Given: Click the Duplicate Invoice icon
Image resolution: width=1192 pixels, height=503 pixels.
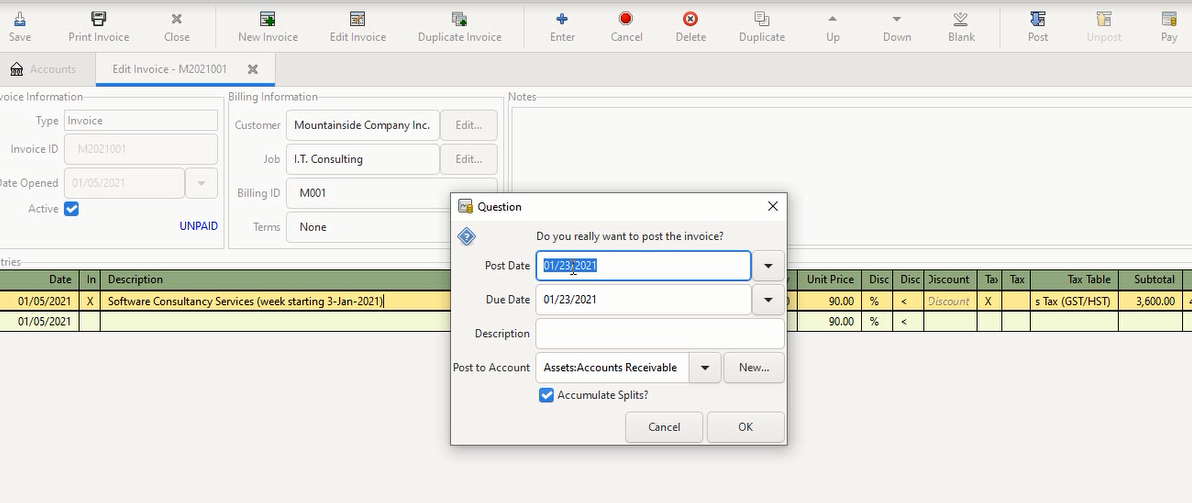Looking at the screenshot, I should point(459,19).
